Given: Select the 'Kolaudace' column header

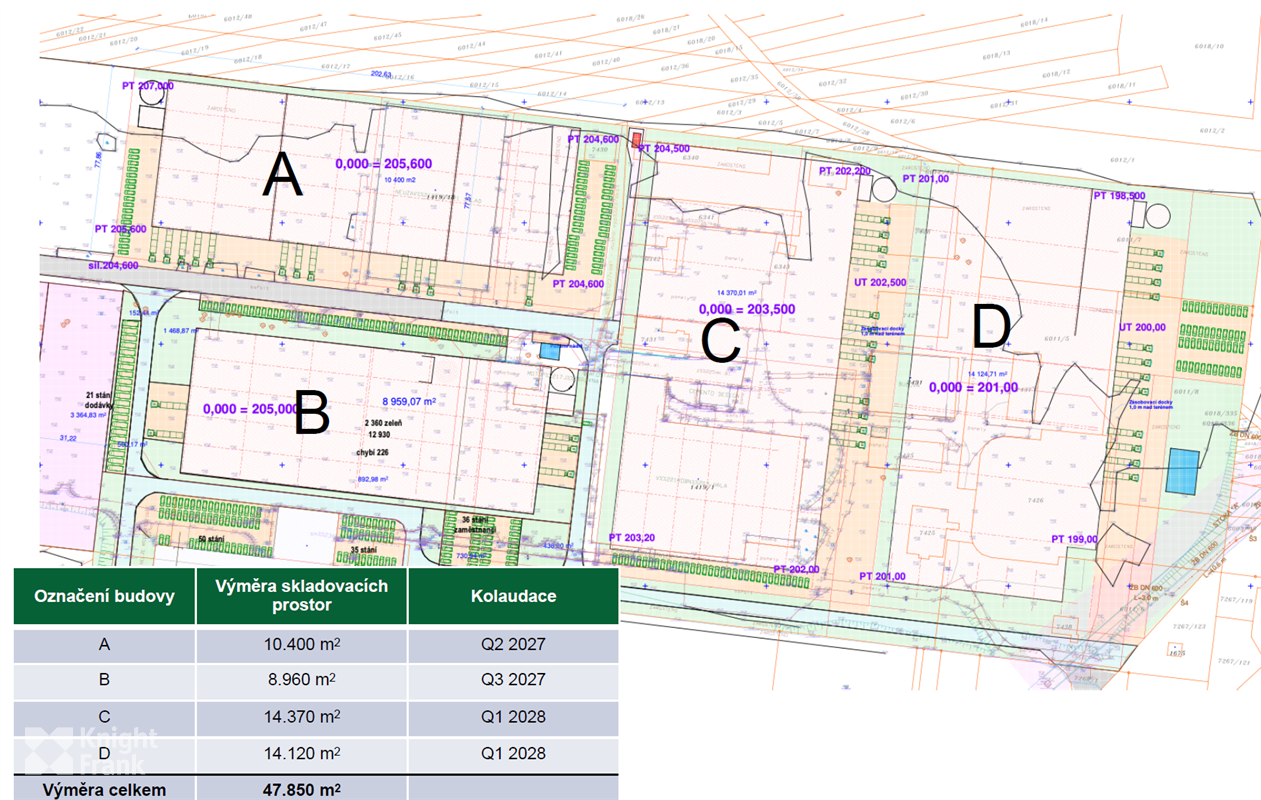Looking at the screenshot, I should [x=513, y=596].
